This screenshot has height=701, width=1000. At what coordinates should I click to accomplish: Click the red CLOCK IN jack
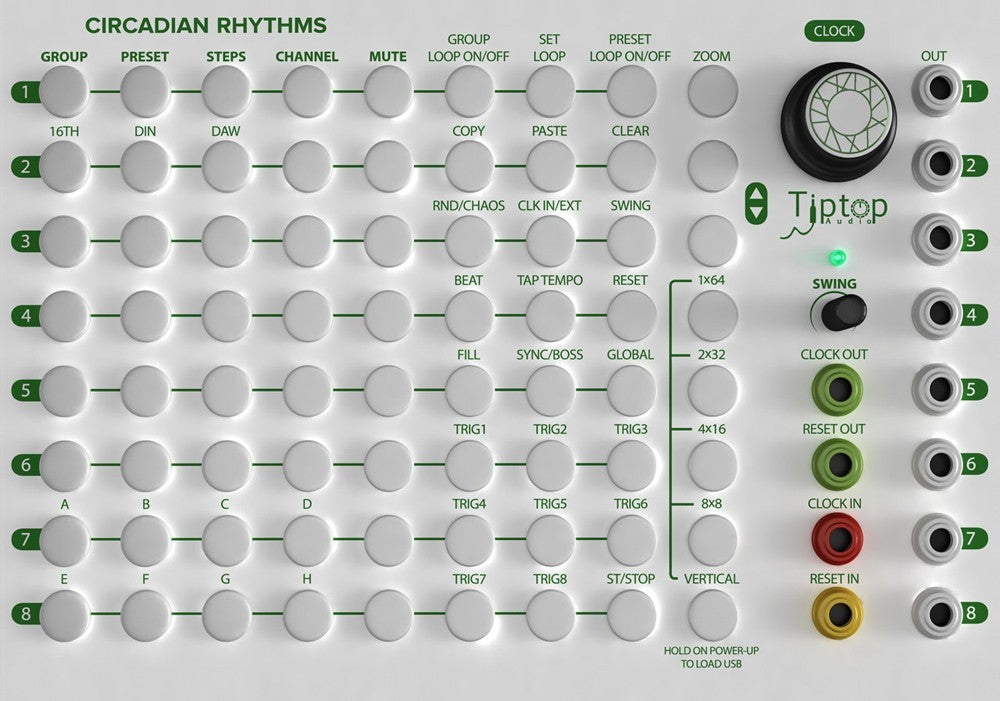click(837, 538)
